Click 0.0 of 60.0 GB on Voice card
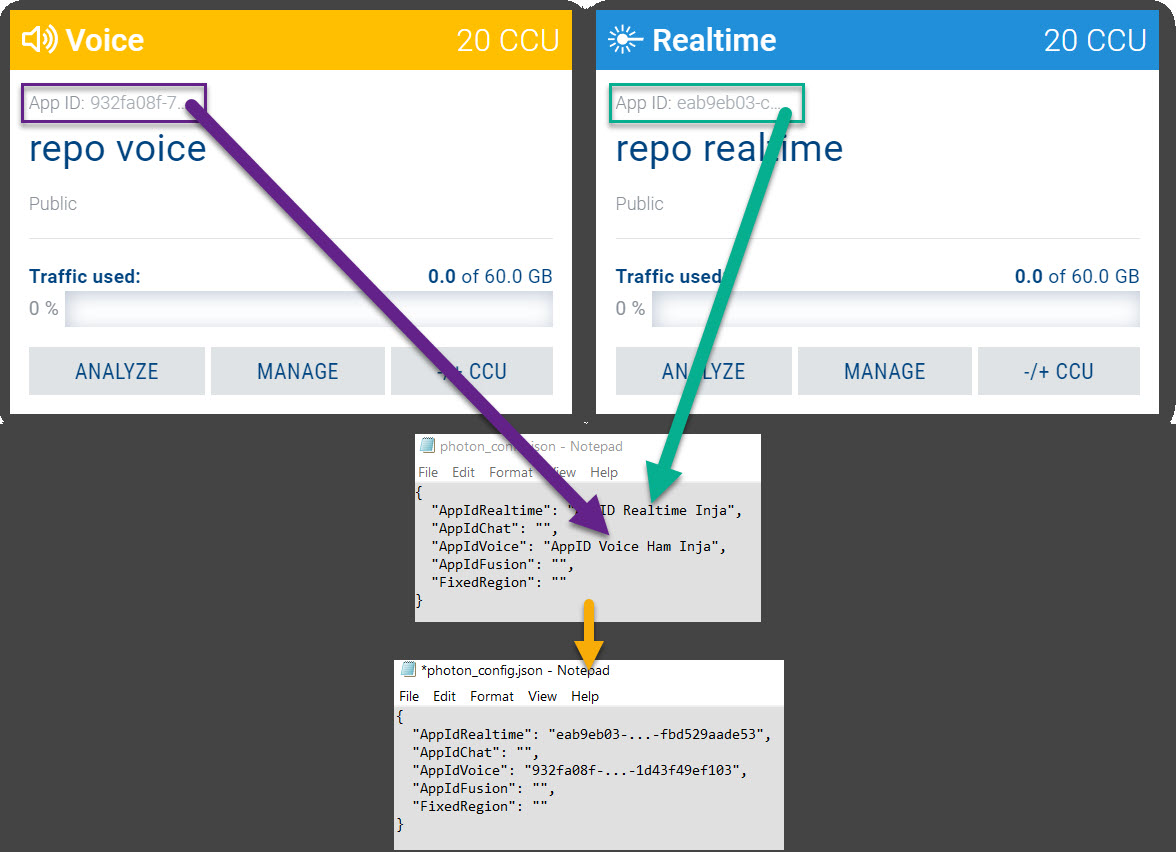 point(490,276)
